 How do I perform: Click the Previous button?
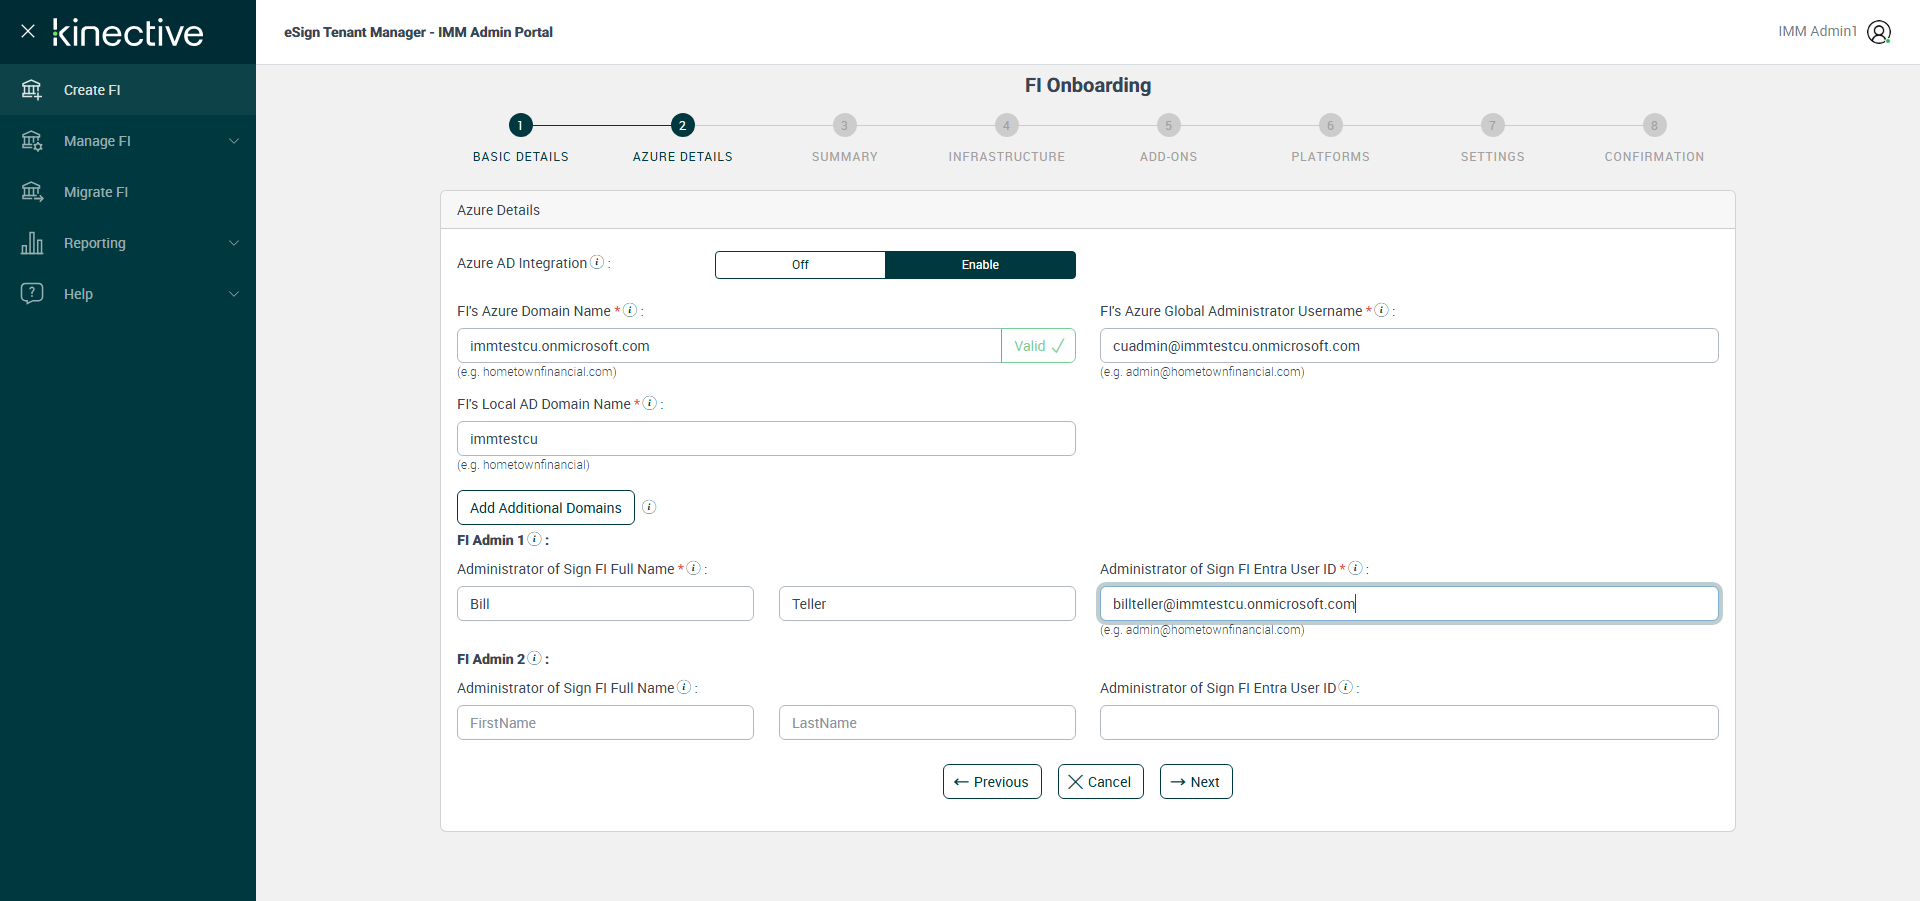tap(992, 782)
